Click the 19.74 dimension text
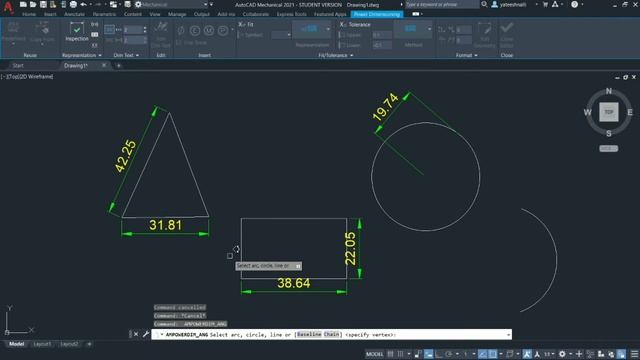 coord(385,107)
